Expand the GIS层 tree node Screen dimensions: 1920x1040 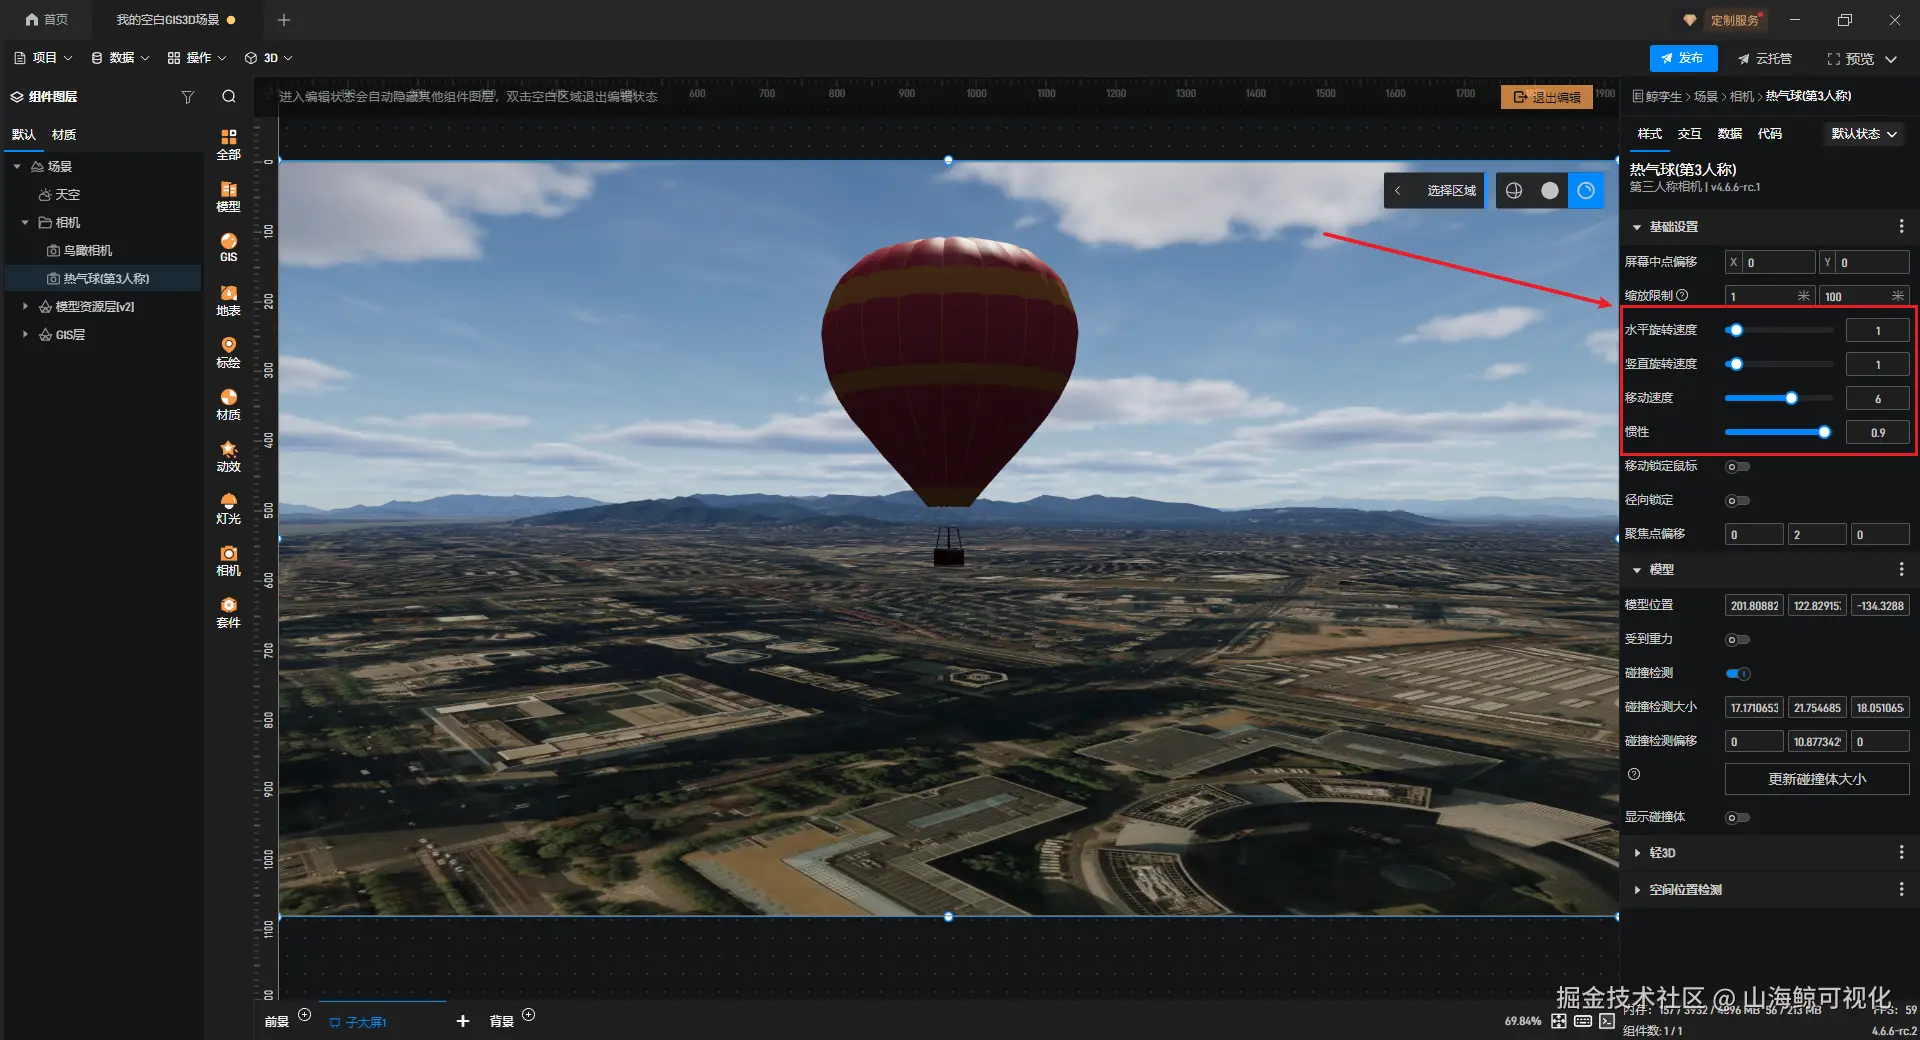25,334
